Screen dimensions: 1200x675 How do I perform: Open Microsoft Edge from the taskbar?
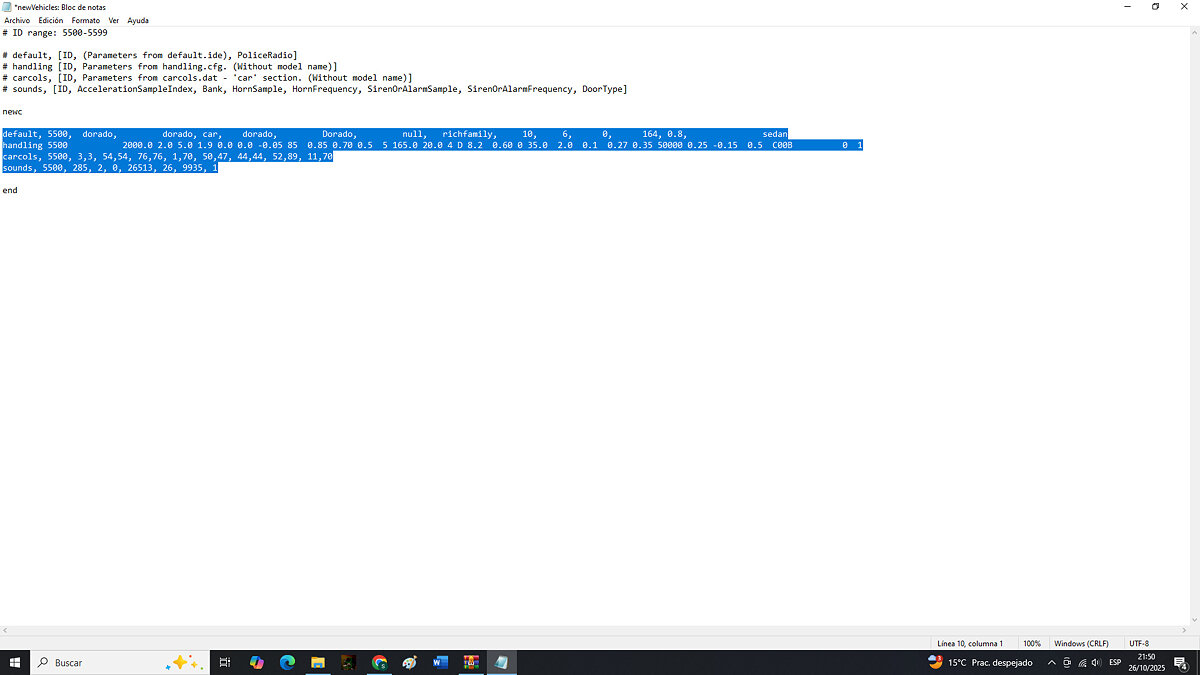tap(287, 662)
